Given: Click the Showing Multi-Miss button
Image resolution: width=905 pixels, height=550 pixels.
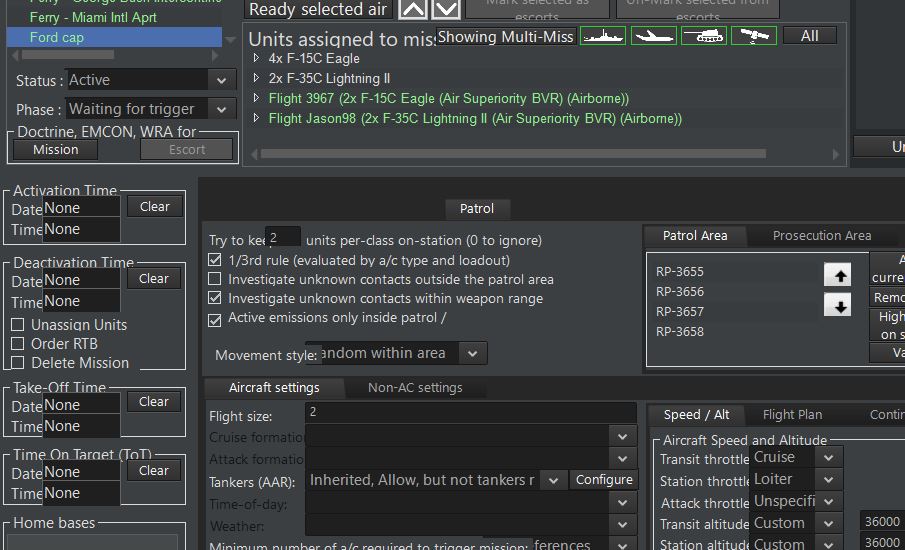Looking at the screenshot, I should click(506, 36).
